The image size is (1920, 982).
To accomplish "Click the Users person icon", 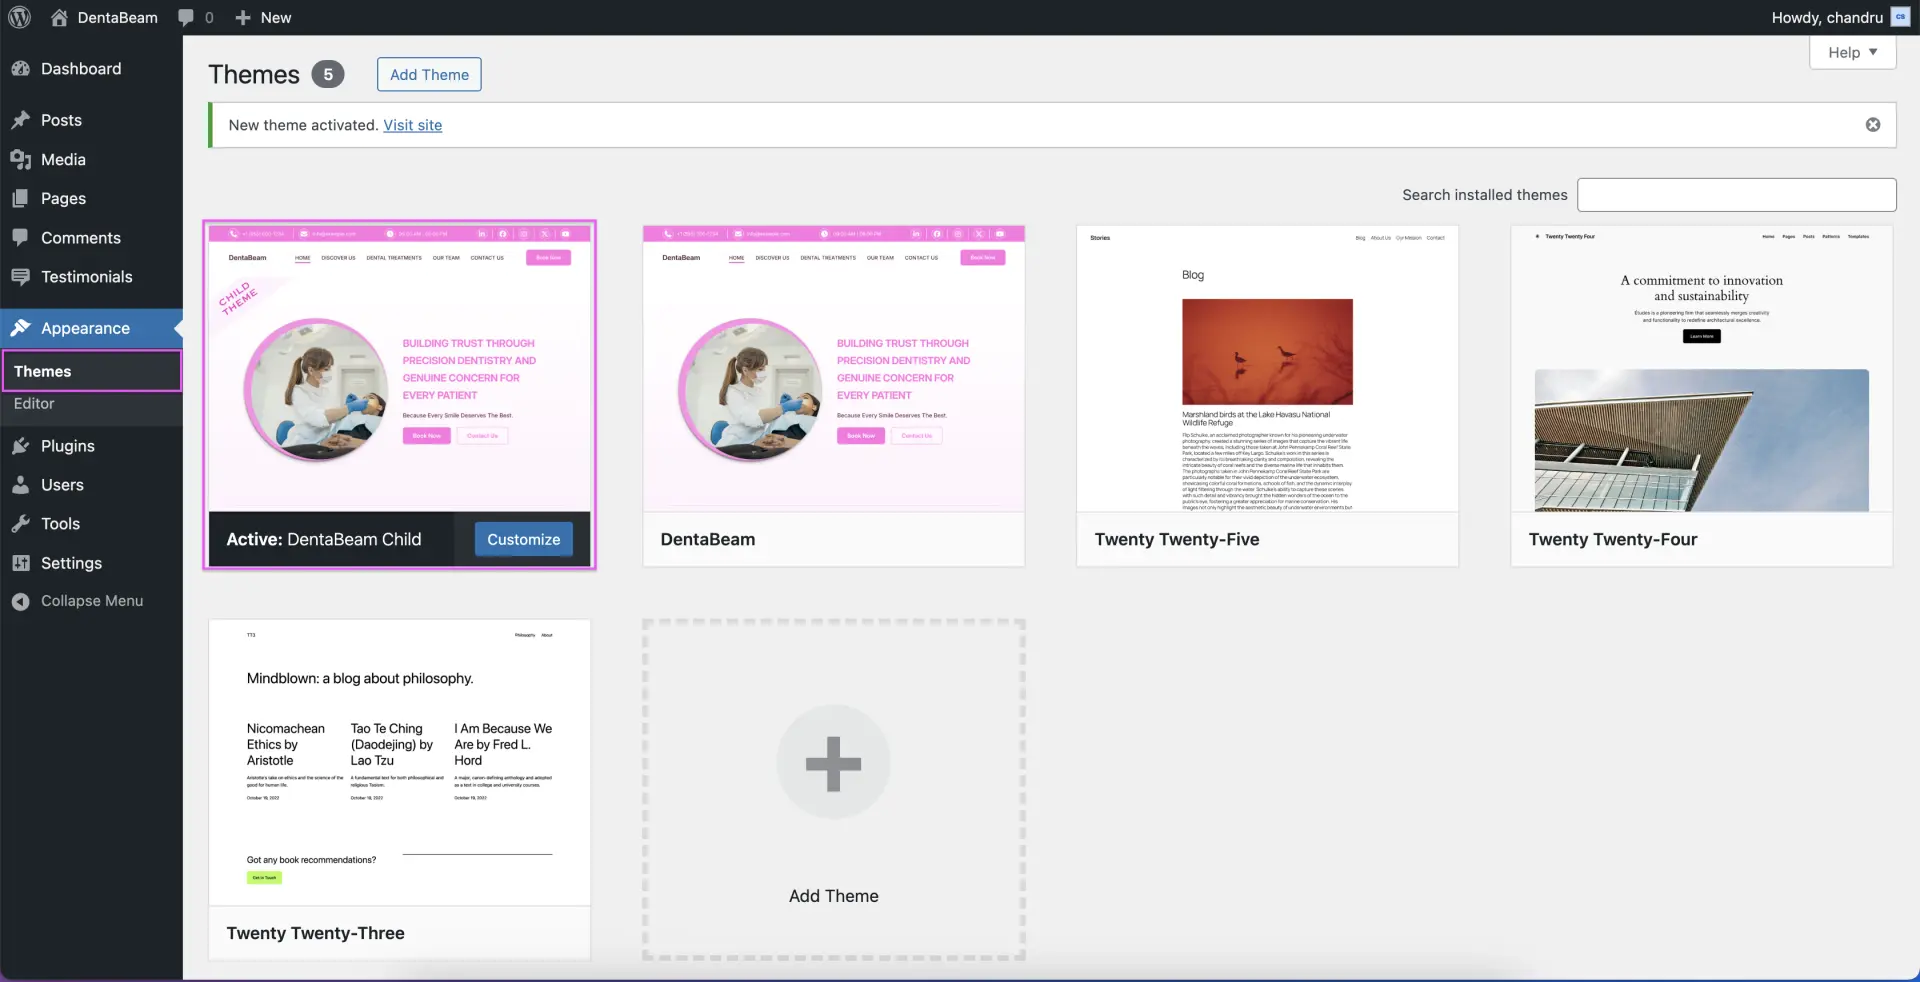I will coord(20,485).
